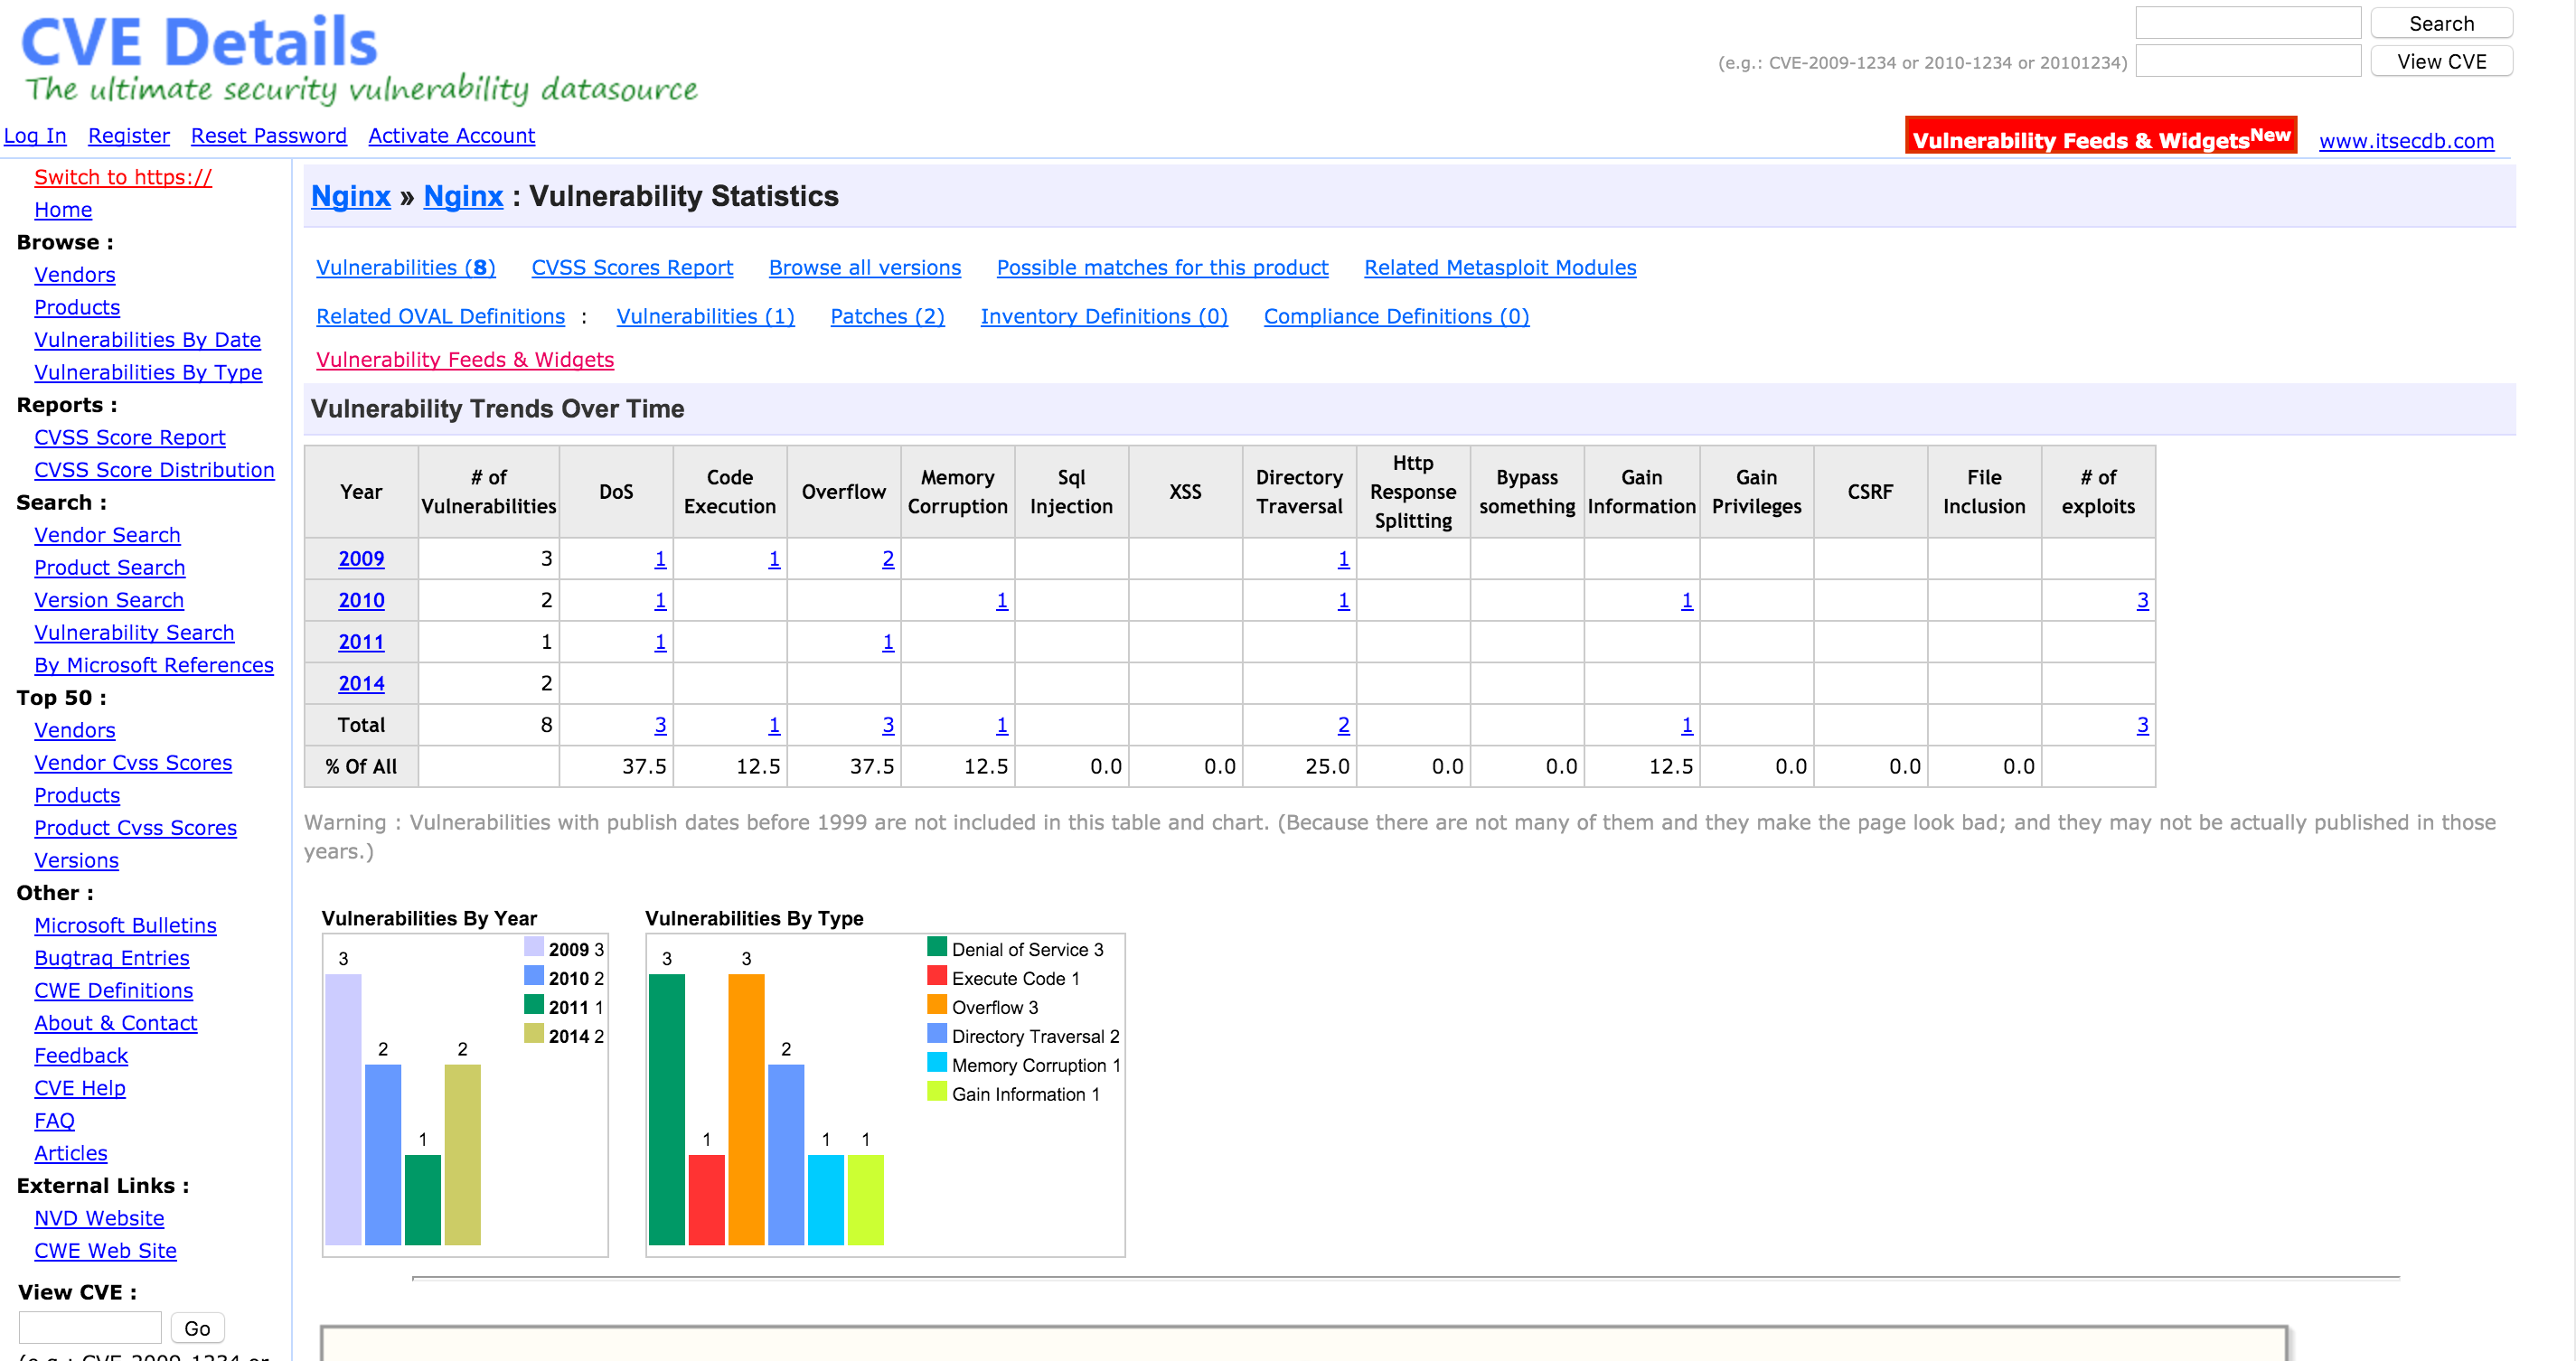Open Vulnerabilities By Type in sidebar
Viewport: 2576px width, 1361px height.
pos(148,372)
